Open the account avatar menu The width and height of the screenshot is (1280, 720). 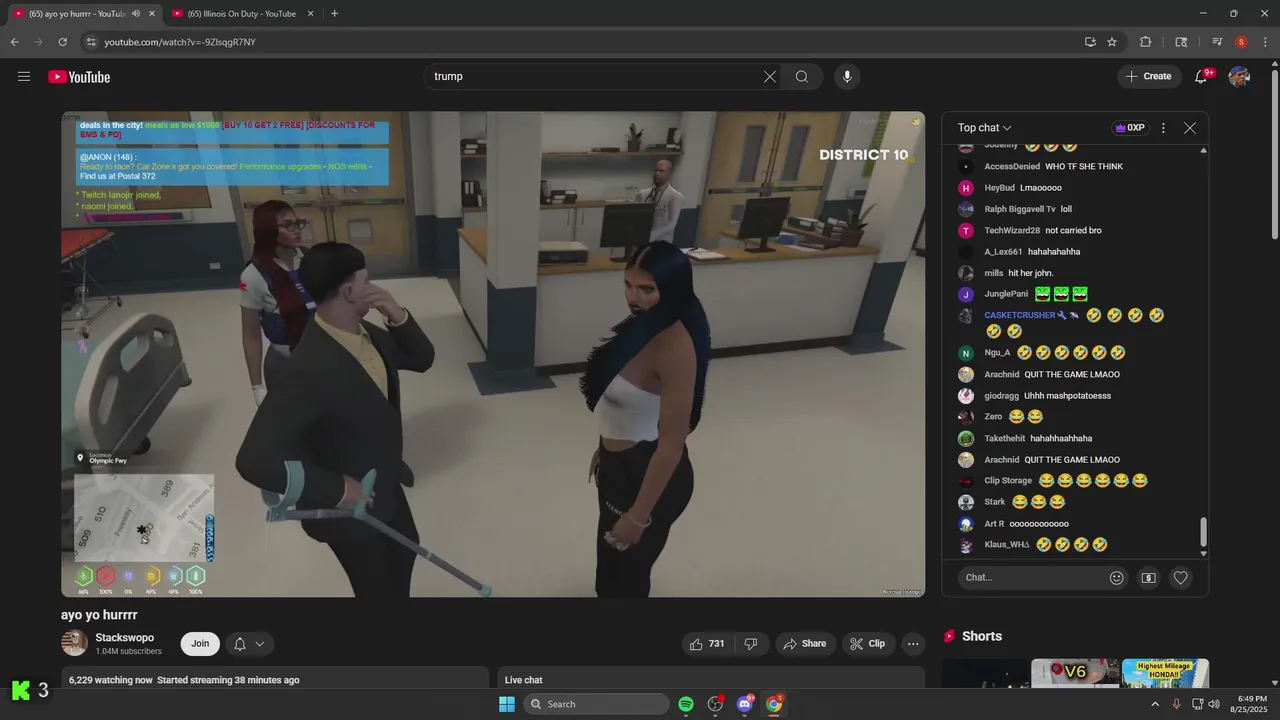[x=1239, y=76]
